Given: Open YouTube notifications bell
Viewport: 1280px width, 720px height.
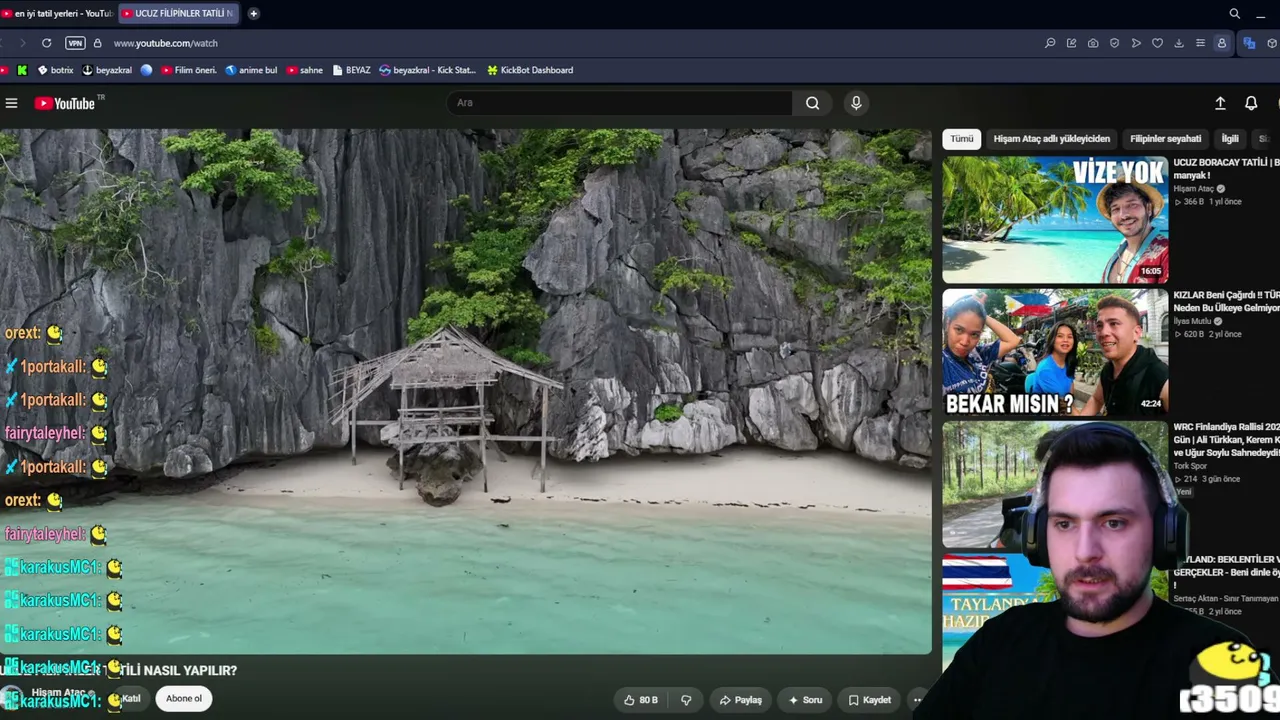Looking at the screenshot, I should click(1251, 103).
